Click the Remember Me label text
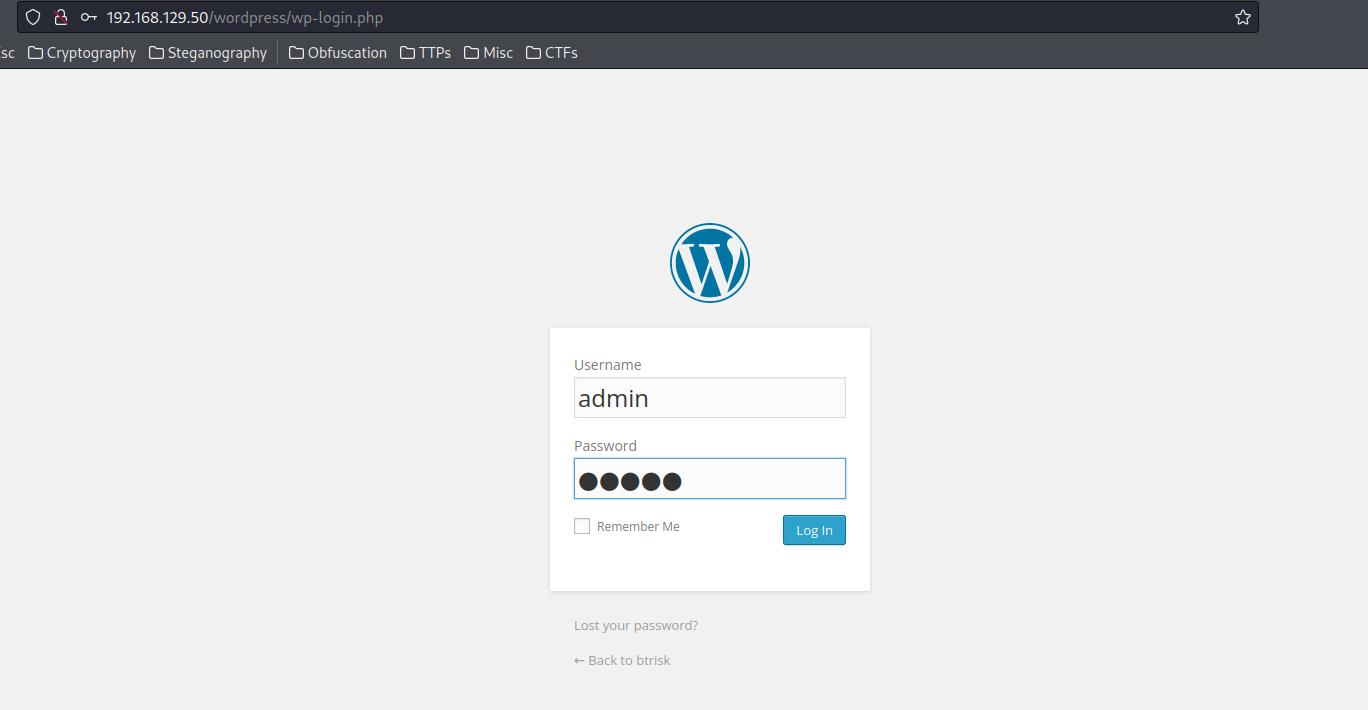1368x710 pixels. [x=638, y=527]
